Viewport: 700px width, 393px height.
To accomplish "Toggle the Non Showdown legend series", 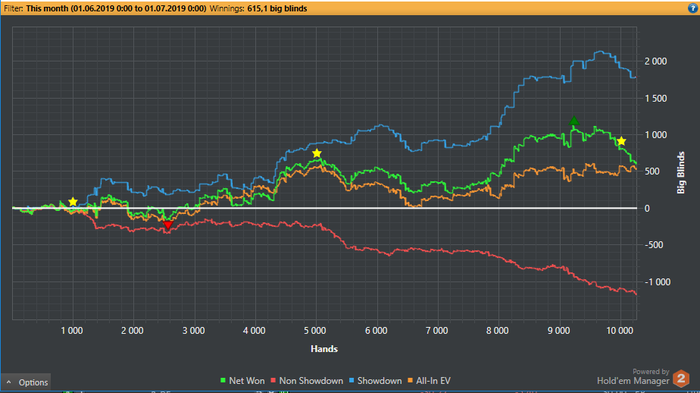I will [x=307, y=381].
